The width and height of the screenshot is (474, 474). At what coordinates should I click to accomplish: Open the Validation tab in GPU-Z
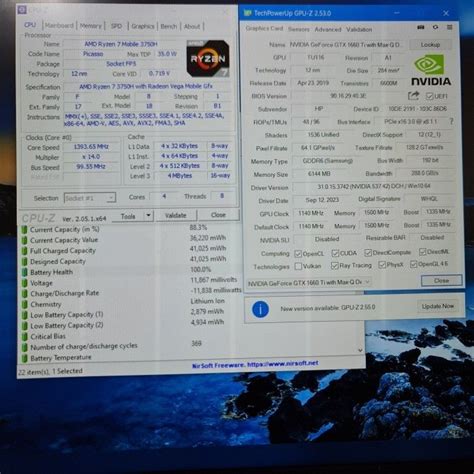[359, 29]
